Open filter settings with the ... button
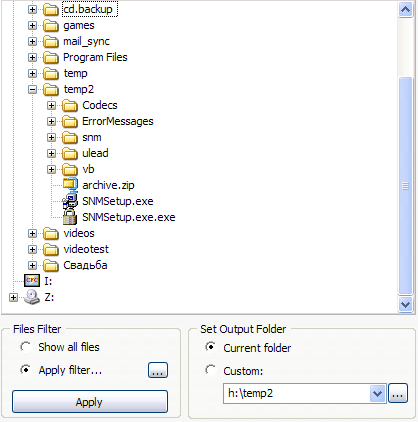The image size is (418, 422). click(158, 370)
